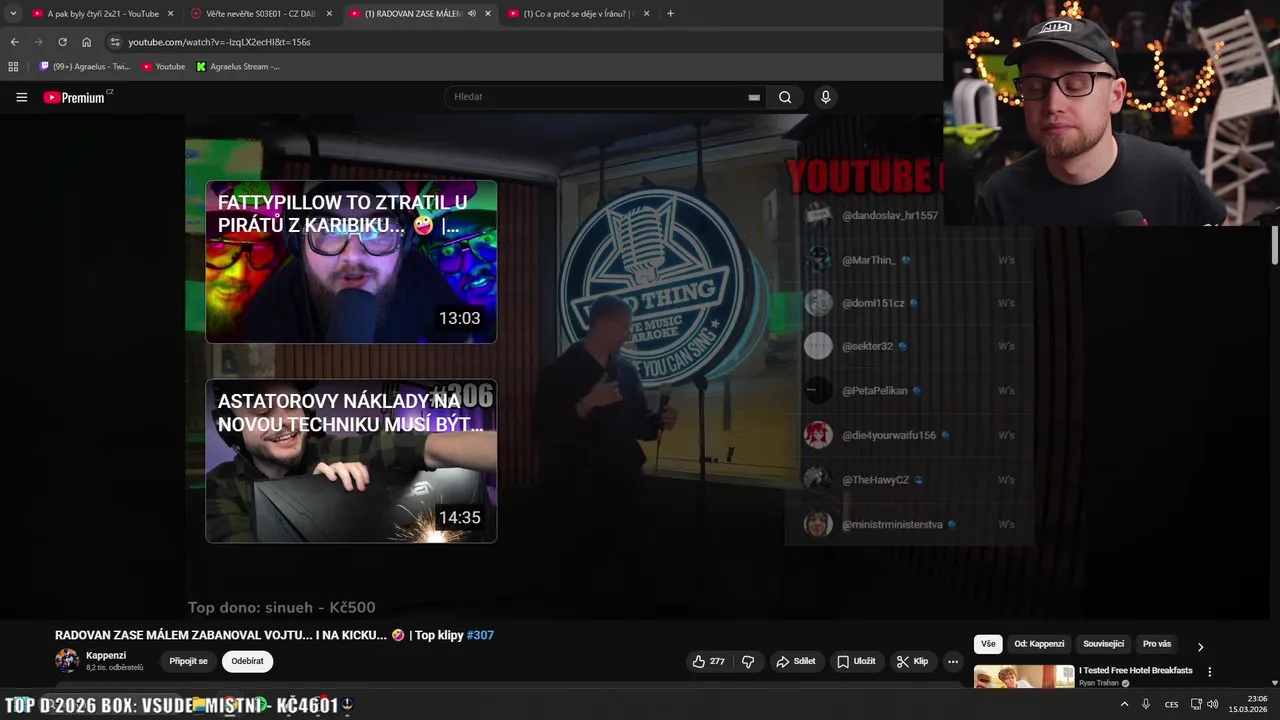Open the apps grid in bookmarks bar
Image resolution: width=1280 pixels, height=720 pixels.
tap(13, 66)
